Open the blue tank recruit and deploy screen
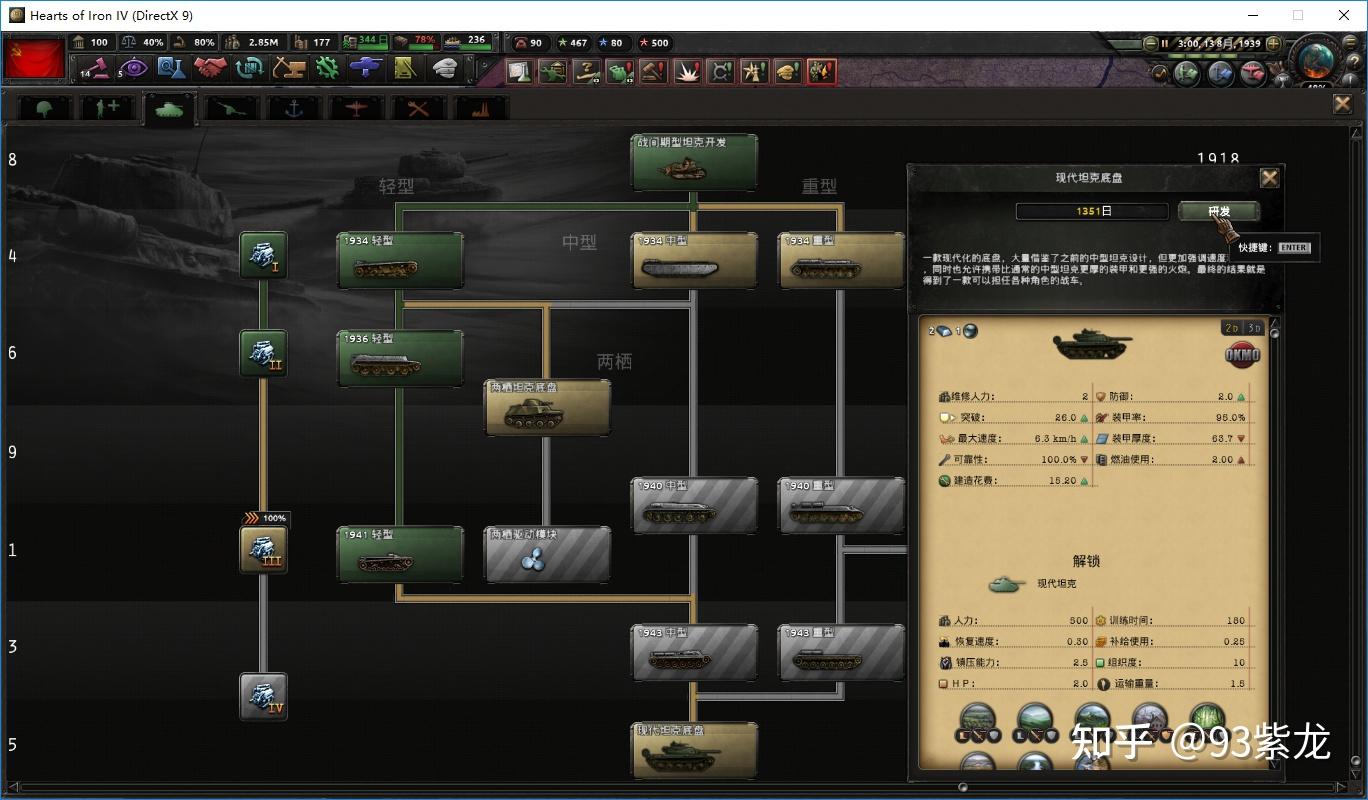Image resolution: width=1368 pixels, height=800 pixels. [367, 68]
